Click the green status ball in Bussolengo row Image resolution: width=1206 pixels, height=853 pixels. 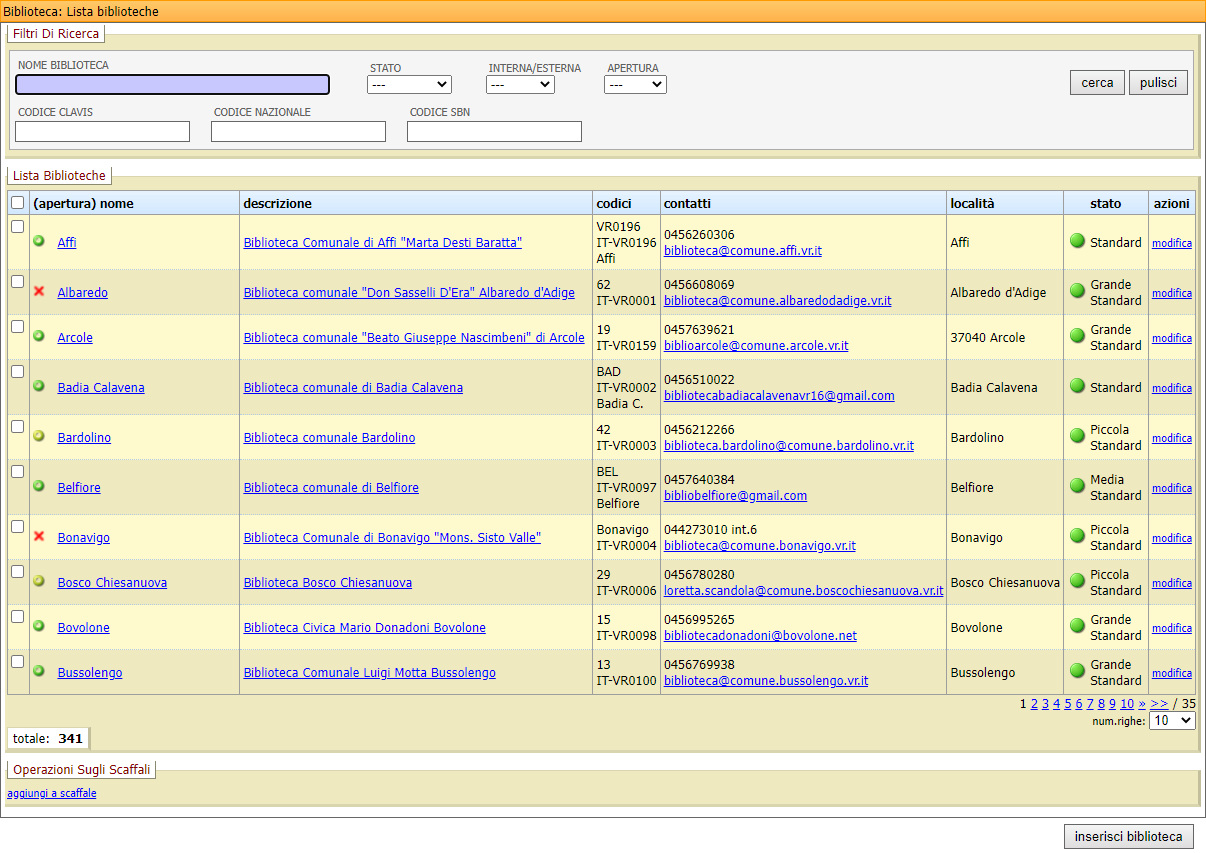click(1077, 672)
